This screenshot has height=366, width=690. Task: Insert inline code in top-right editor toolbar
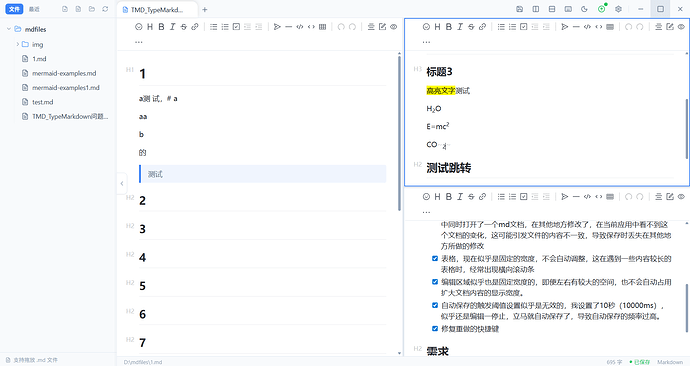(x=598, y=27)
